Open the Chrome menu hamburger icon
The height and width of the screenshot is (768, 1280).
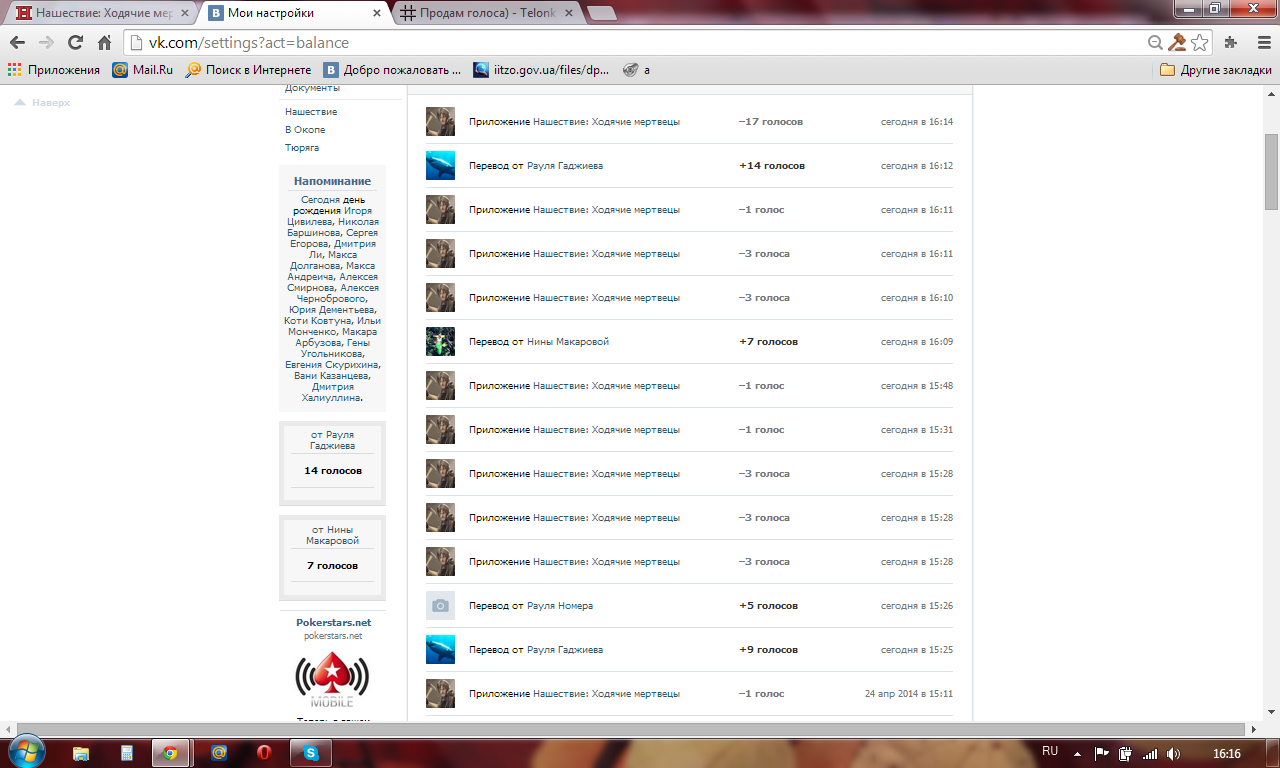[x=1262, y=43]
